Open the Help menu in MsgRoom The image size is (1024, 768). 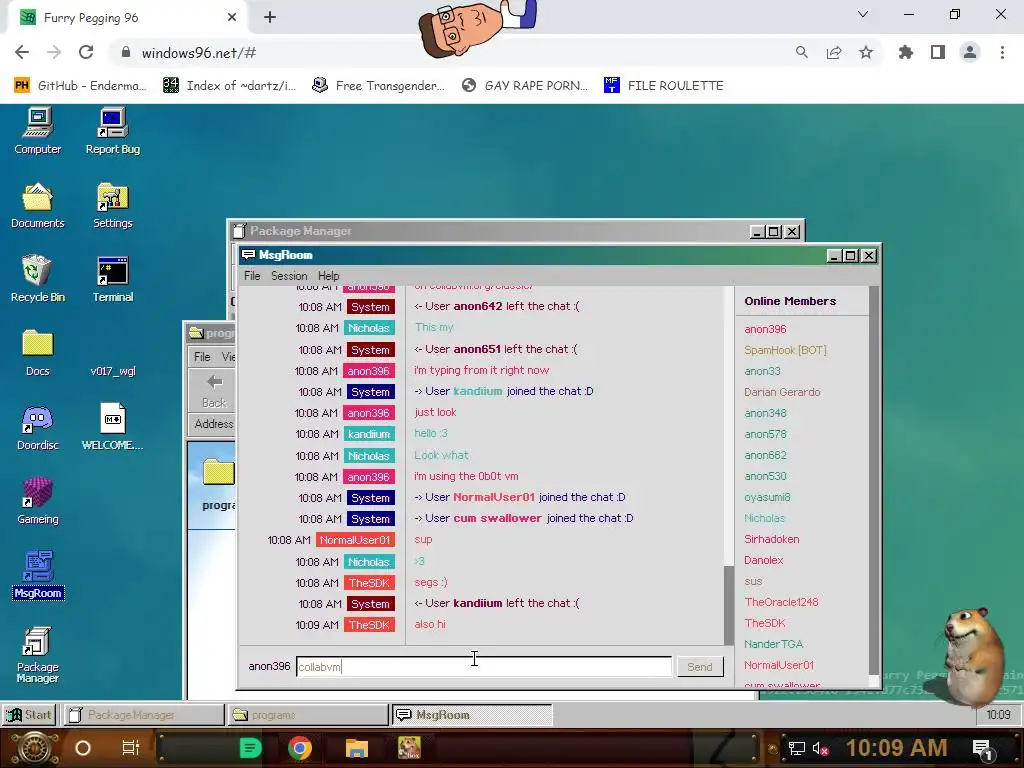[328, 276]
